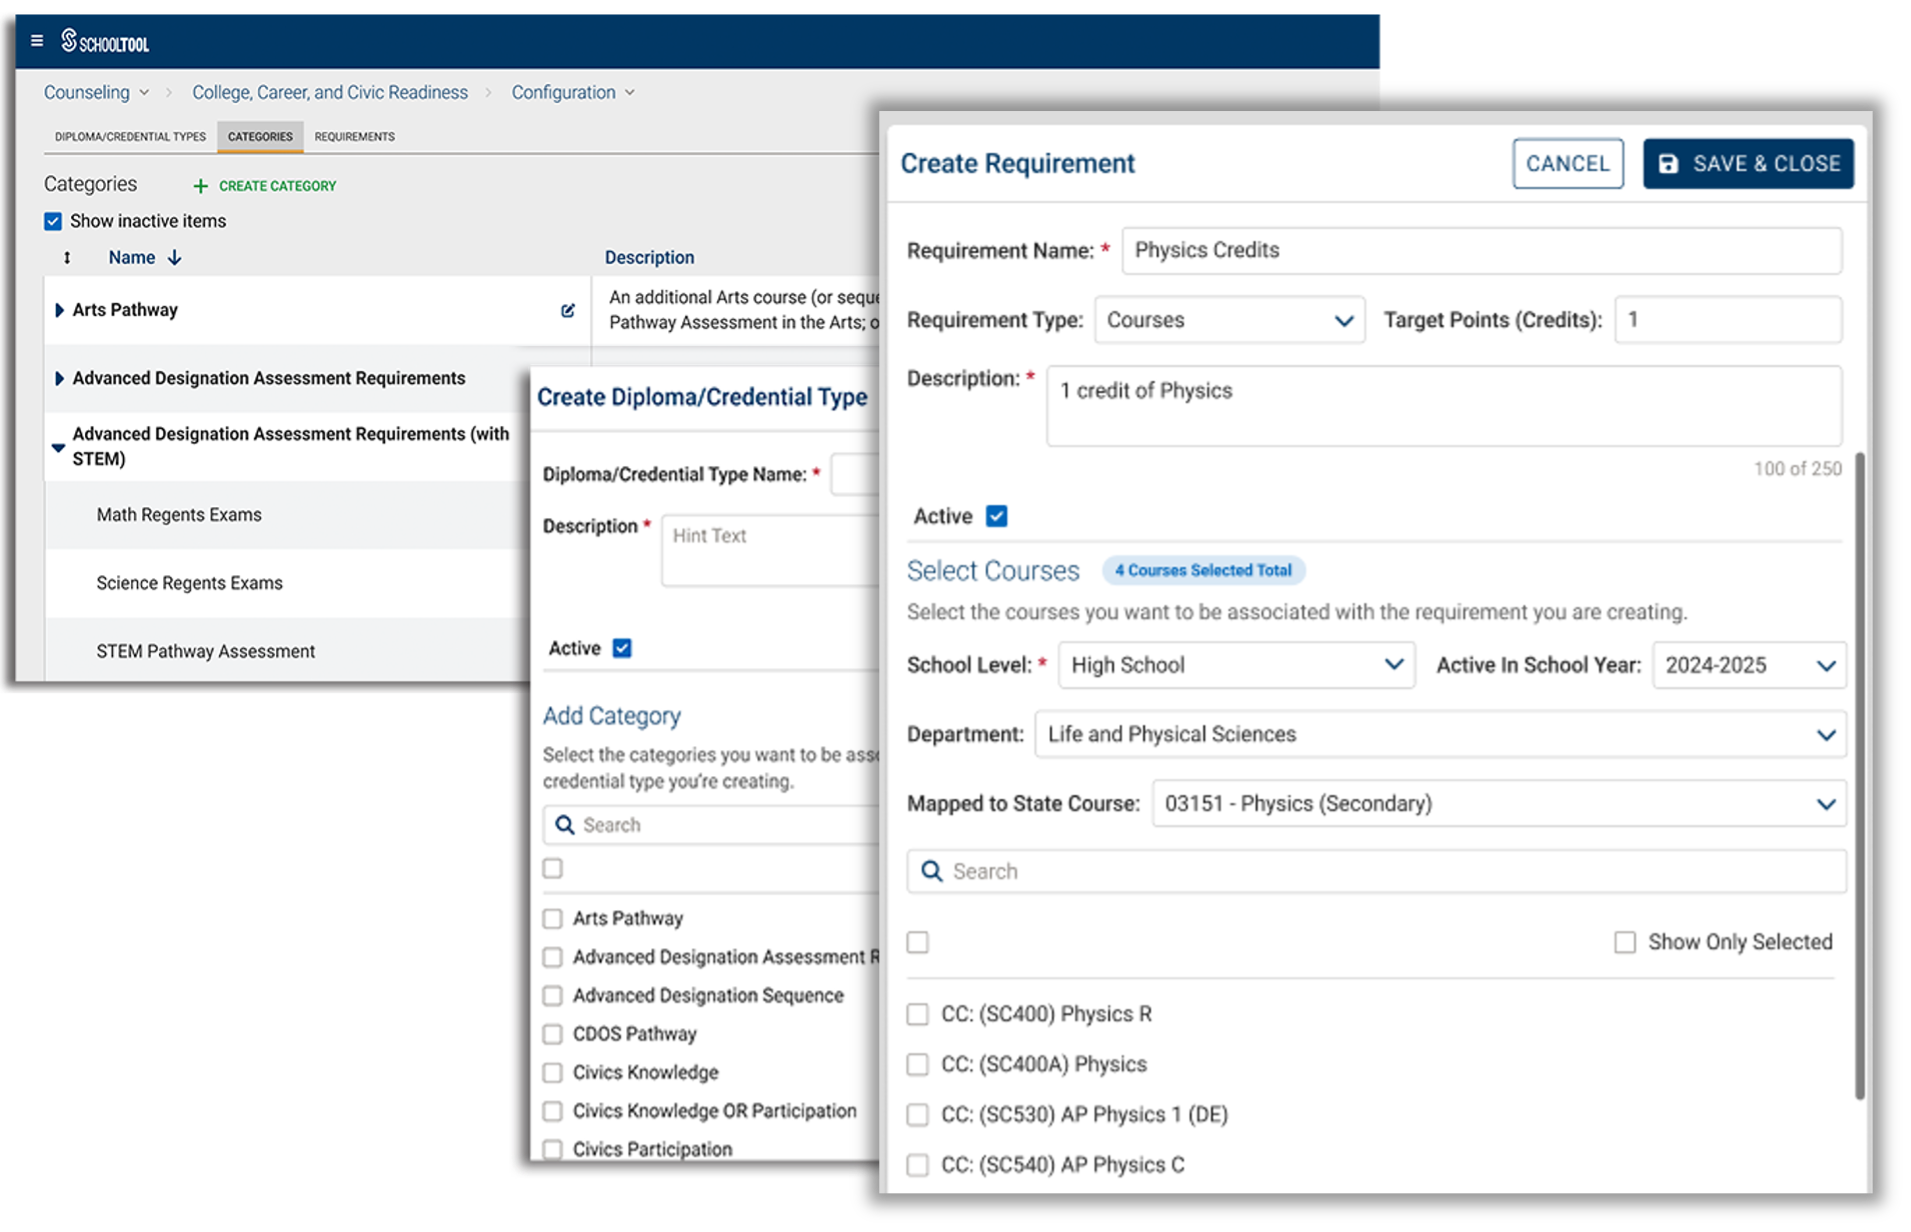Enable Show Only Selected
This screenshot has height=1232, width=1911.
1624,941
